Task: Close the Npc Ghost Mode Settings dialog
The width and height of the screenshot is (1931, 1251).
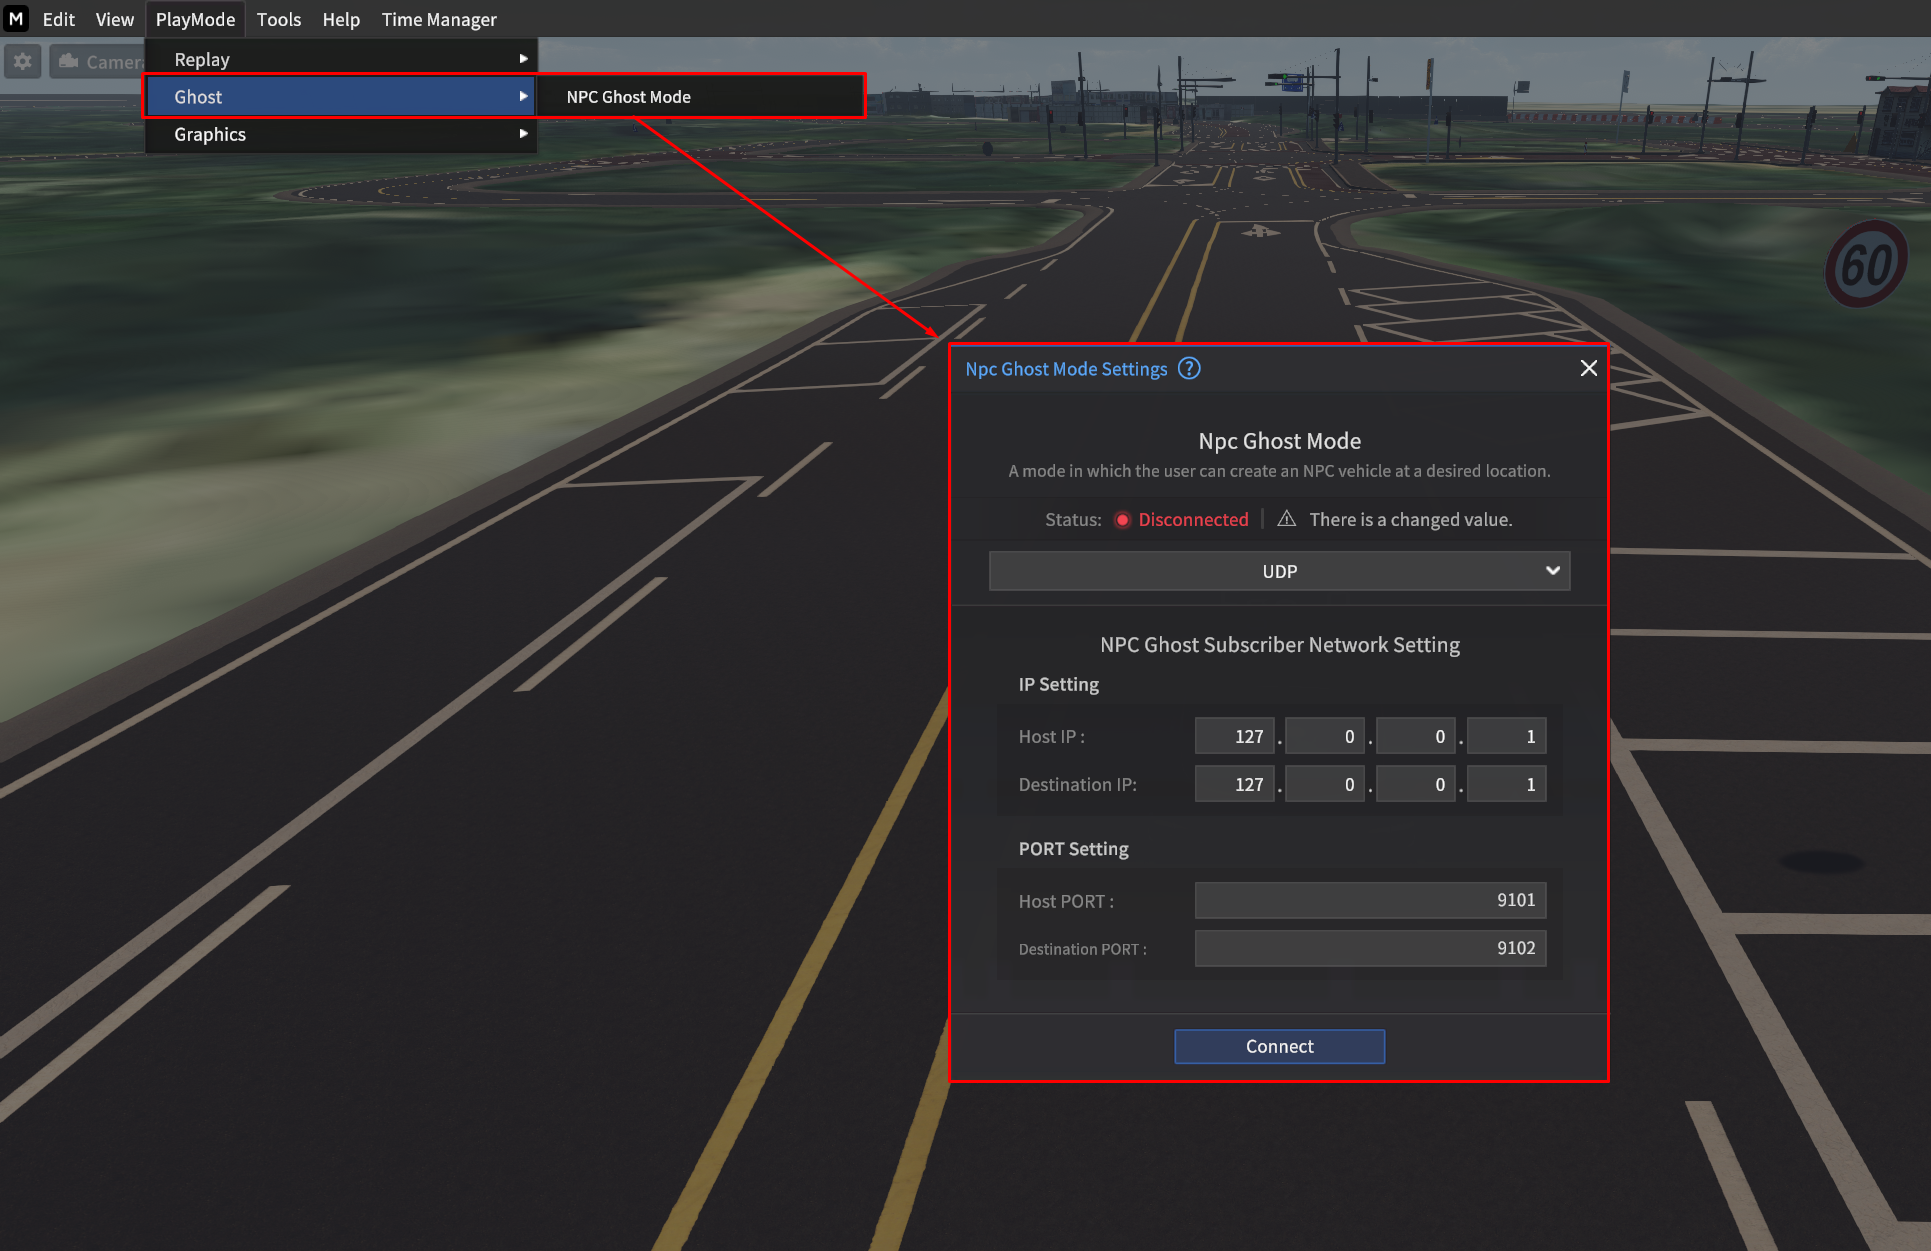Action: 1588,368
